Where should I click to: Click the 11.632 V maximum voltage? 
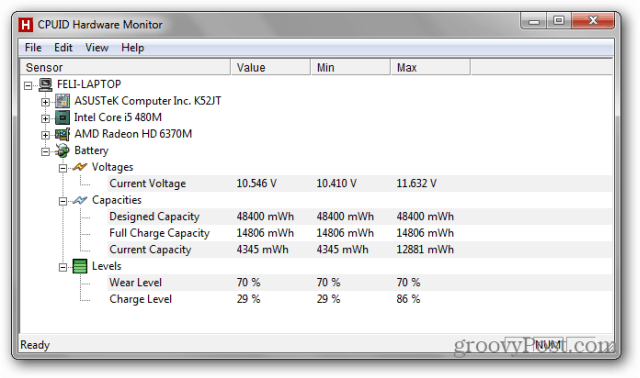tap(417, 184)
